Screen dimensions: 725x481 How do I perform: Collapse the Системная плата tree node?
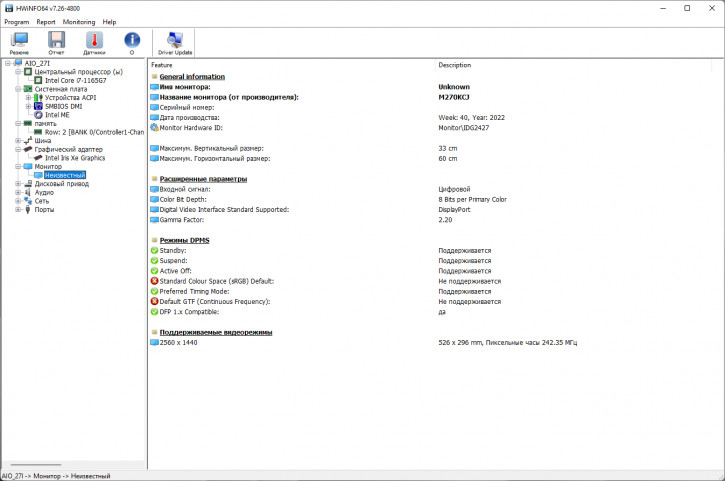(x=18, y=89)
